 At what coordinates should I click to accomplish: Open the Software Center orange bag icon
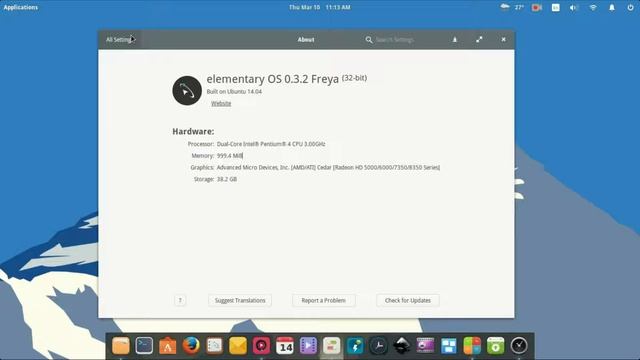pos(167,346)
